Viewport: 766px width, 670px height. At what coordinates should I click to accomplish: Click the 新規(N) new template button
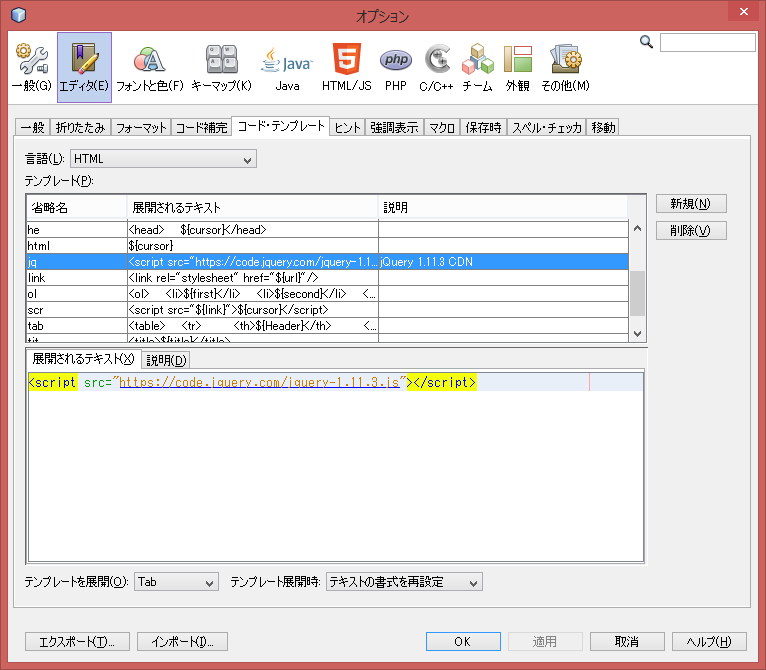[691, 203]
